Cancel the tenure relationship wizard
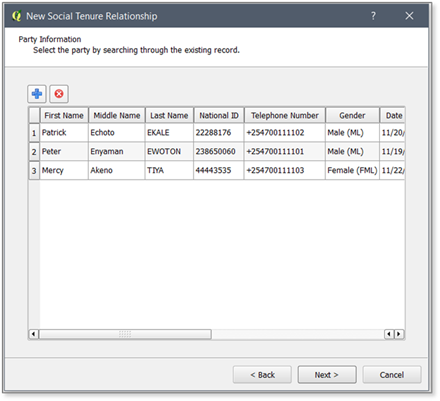The image size is (440, 401). 392,375
